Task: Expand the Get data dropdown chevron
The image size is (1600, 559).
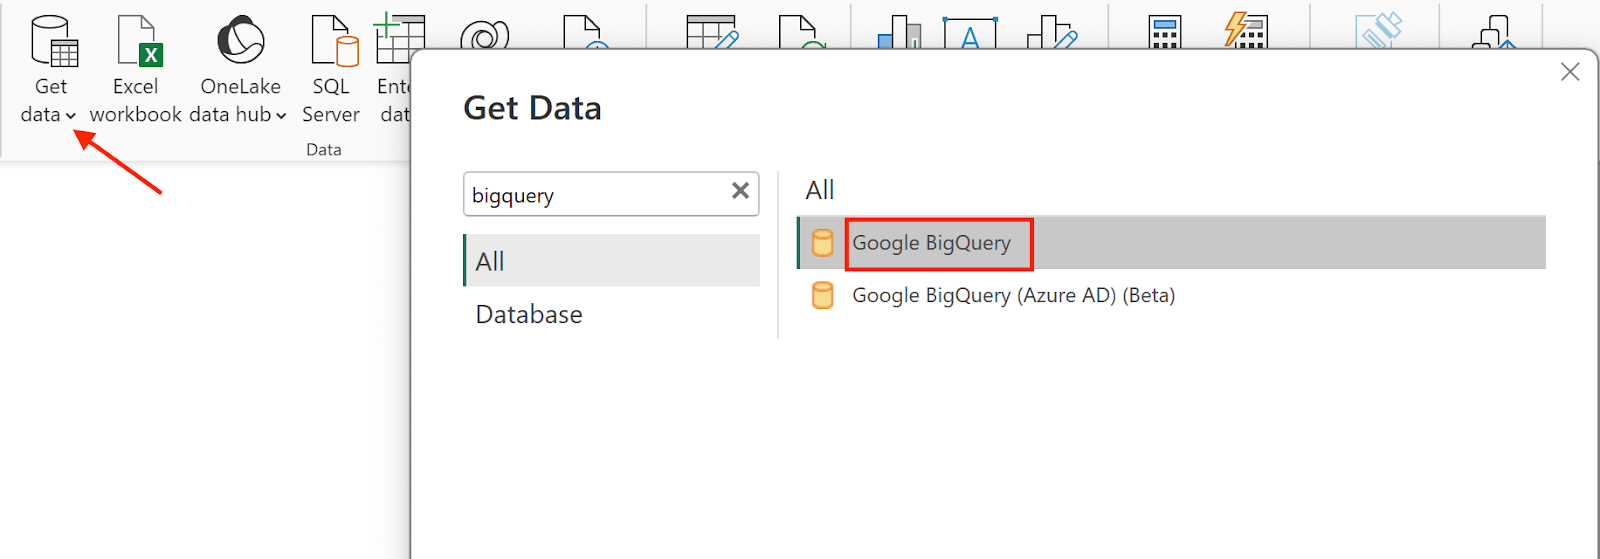Action: click(71, 116)
